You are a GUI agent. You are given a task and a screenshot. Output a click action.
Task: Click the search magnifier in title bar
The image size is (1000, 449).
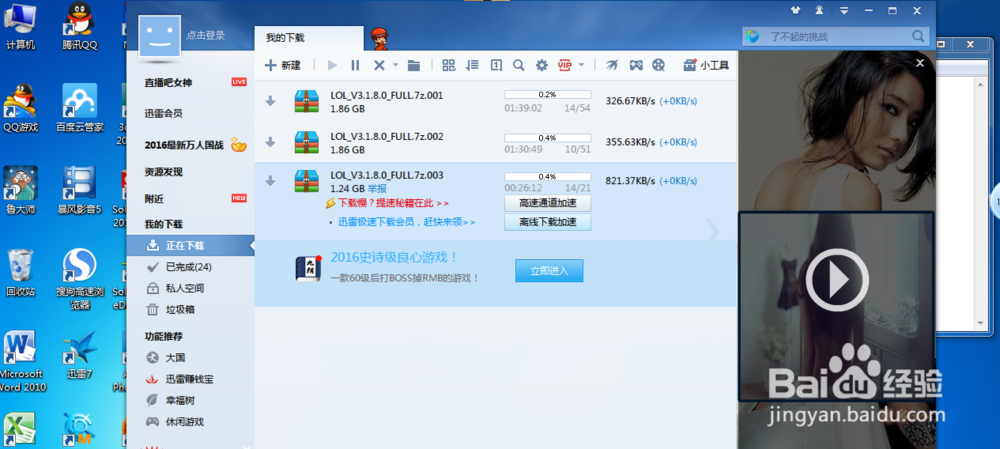(918, 36)
